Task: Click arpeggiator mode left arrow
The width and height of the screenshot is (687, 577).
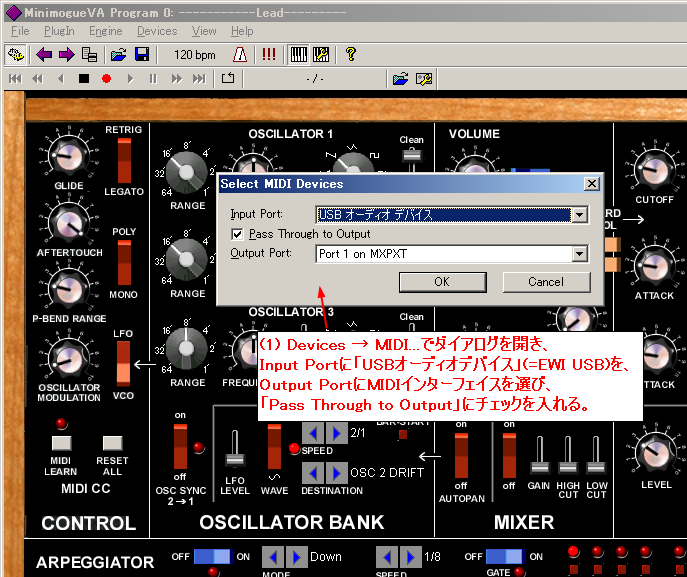Action: tap(273, 557)
